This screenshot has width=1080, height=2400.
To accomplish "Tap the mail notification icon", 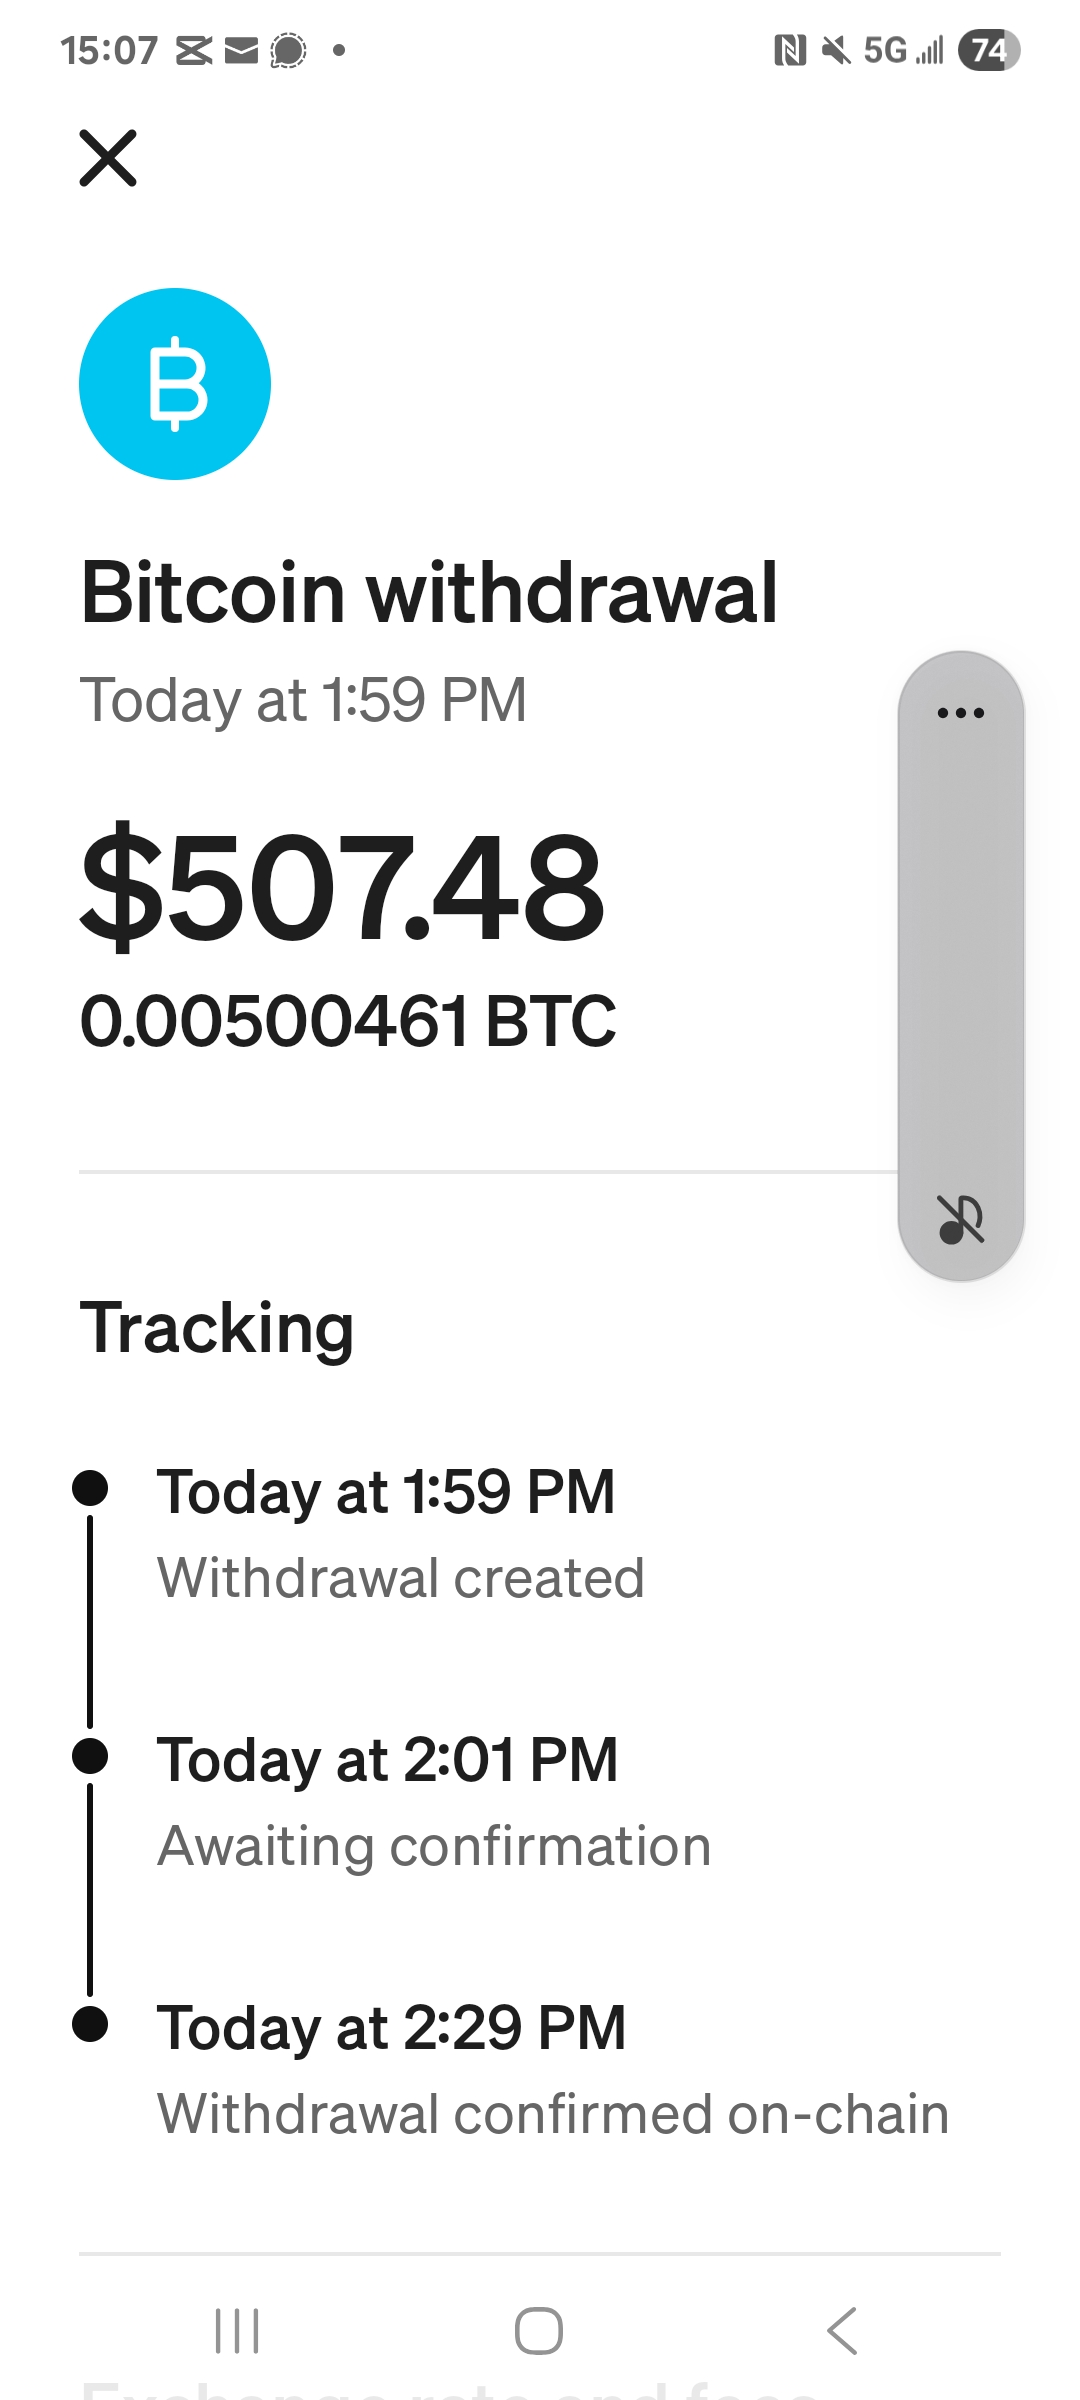I will (x=241, y=50).
